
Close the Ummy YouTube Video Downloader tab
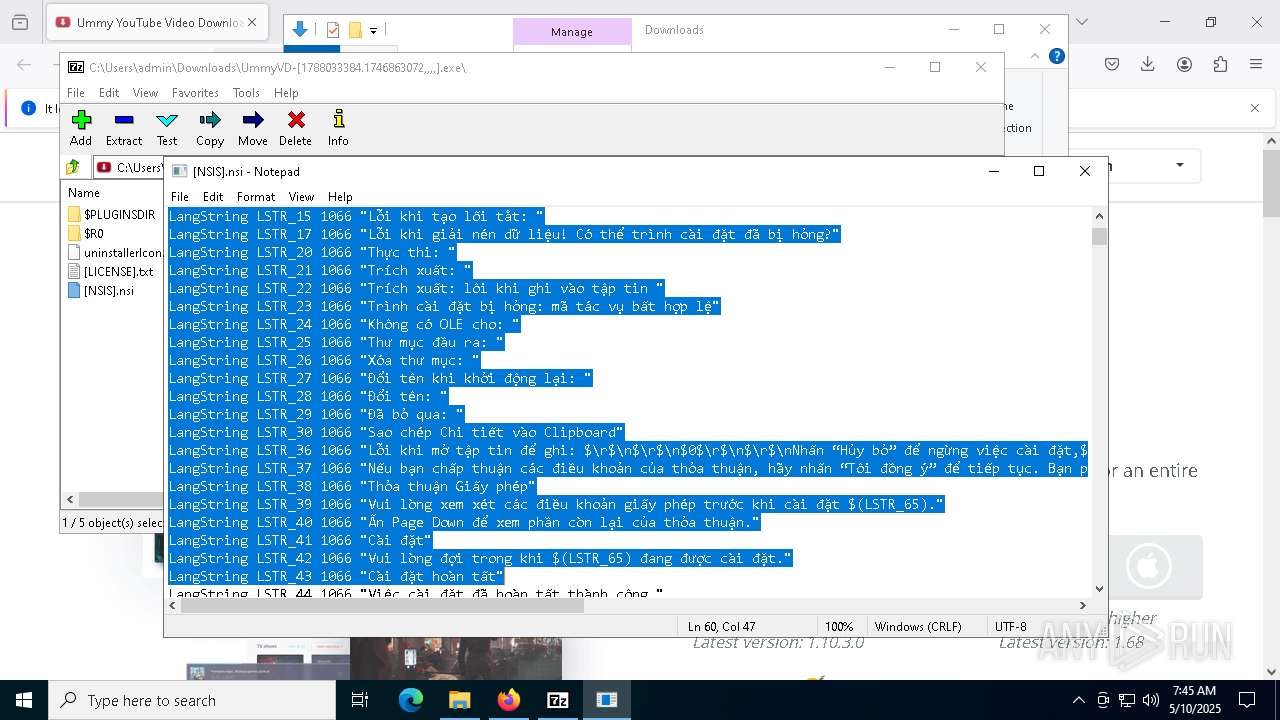[x=251, y=22]
